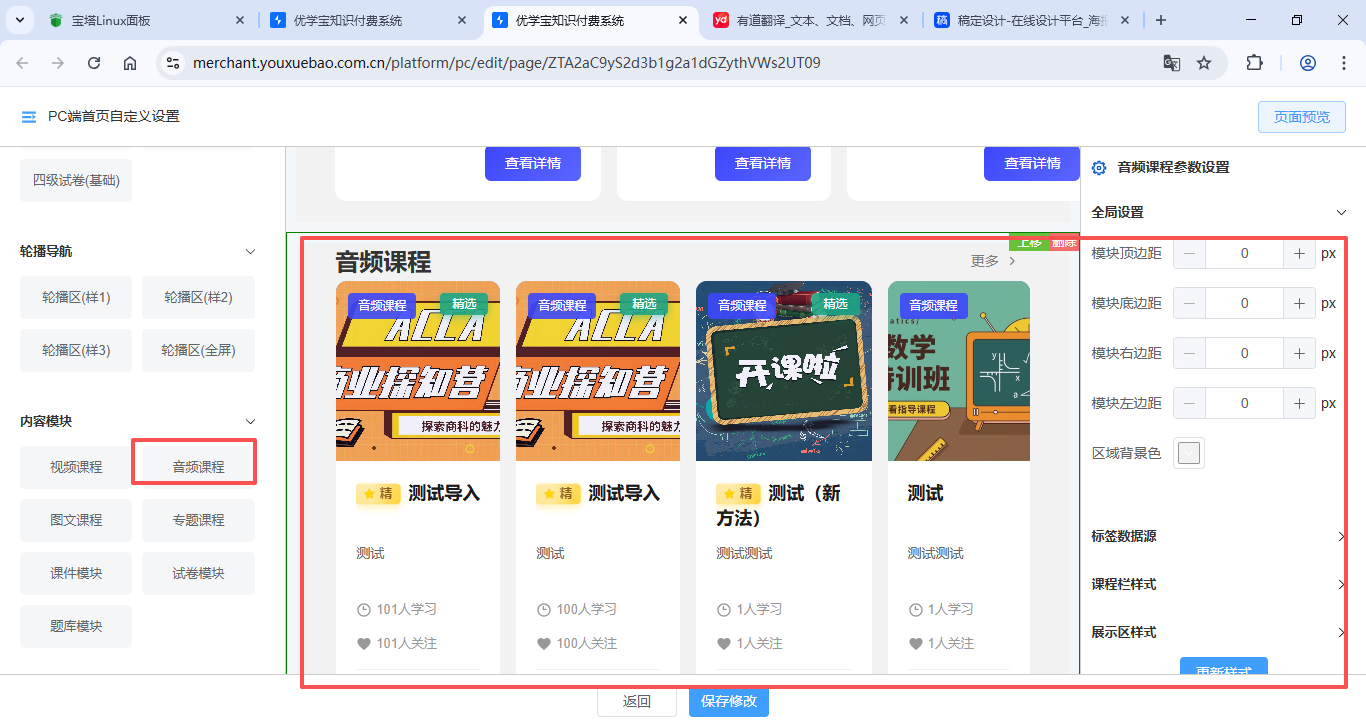Click the translate page icon
Viewport: 1366px width, 728px height.
click(x=1171, y=63)
